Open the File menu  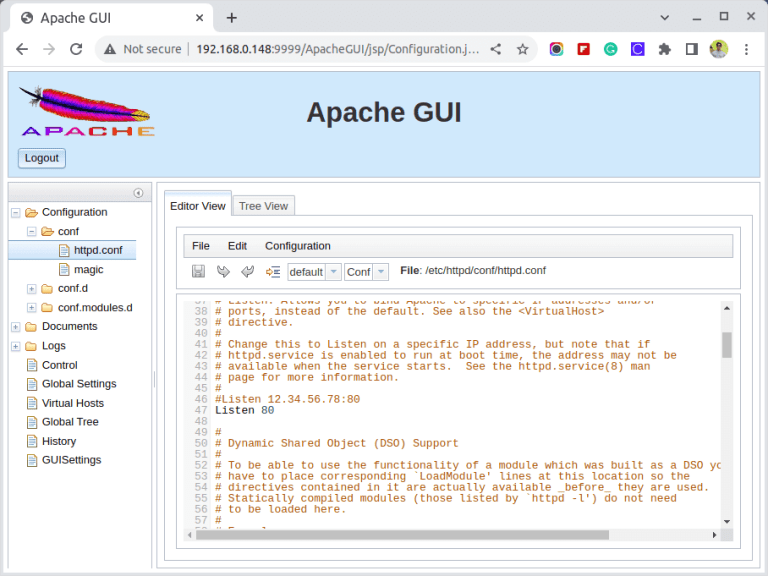(x=201, y=245)
